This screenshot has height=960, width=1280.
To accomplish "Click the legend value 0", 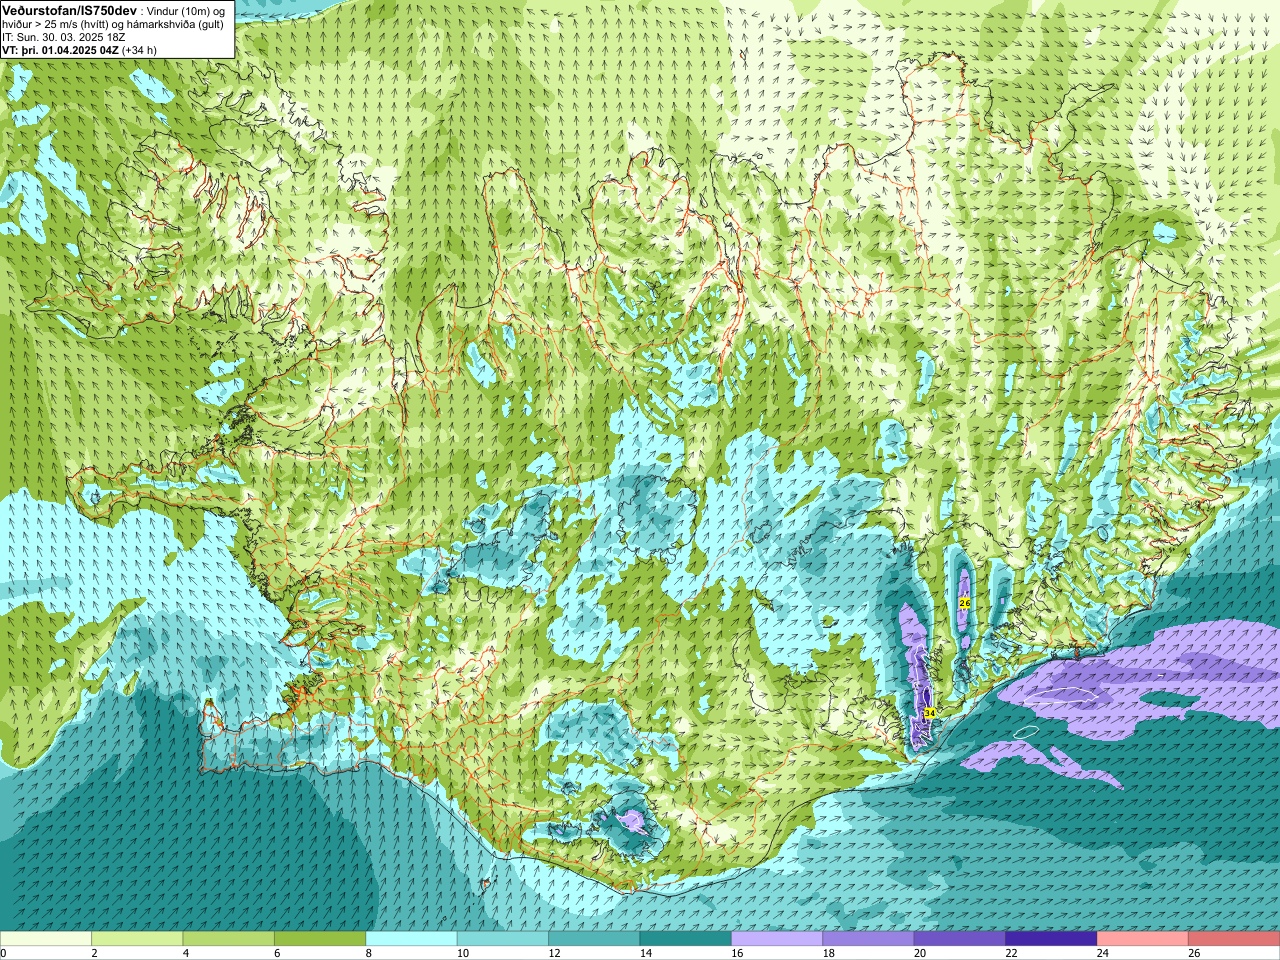I will point(3,953).
